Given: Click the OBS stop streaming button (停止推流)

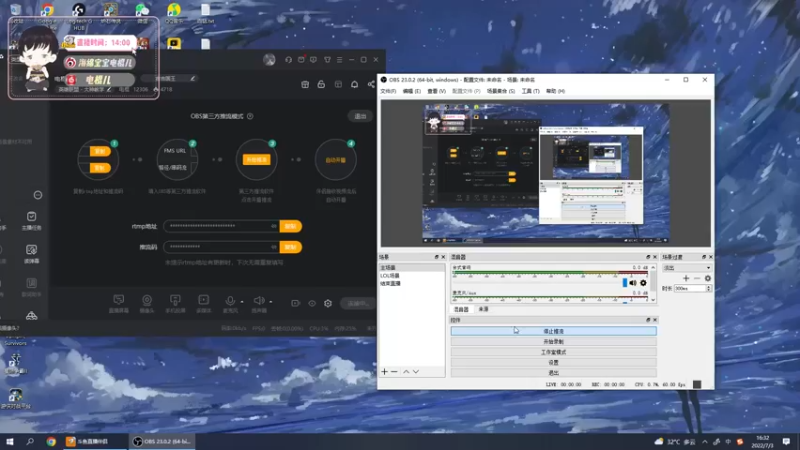Looking at the screenshot, I should [554, 331].
